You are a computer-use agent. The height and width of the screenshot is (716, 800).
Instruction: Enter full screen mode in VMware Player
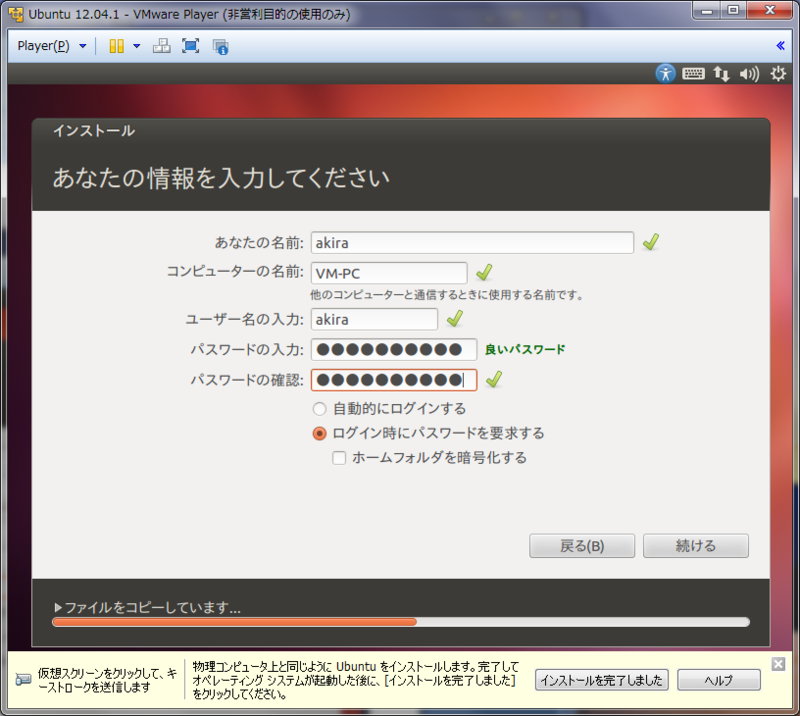[189, 46]
